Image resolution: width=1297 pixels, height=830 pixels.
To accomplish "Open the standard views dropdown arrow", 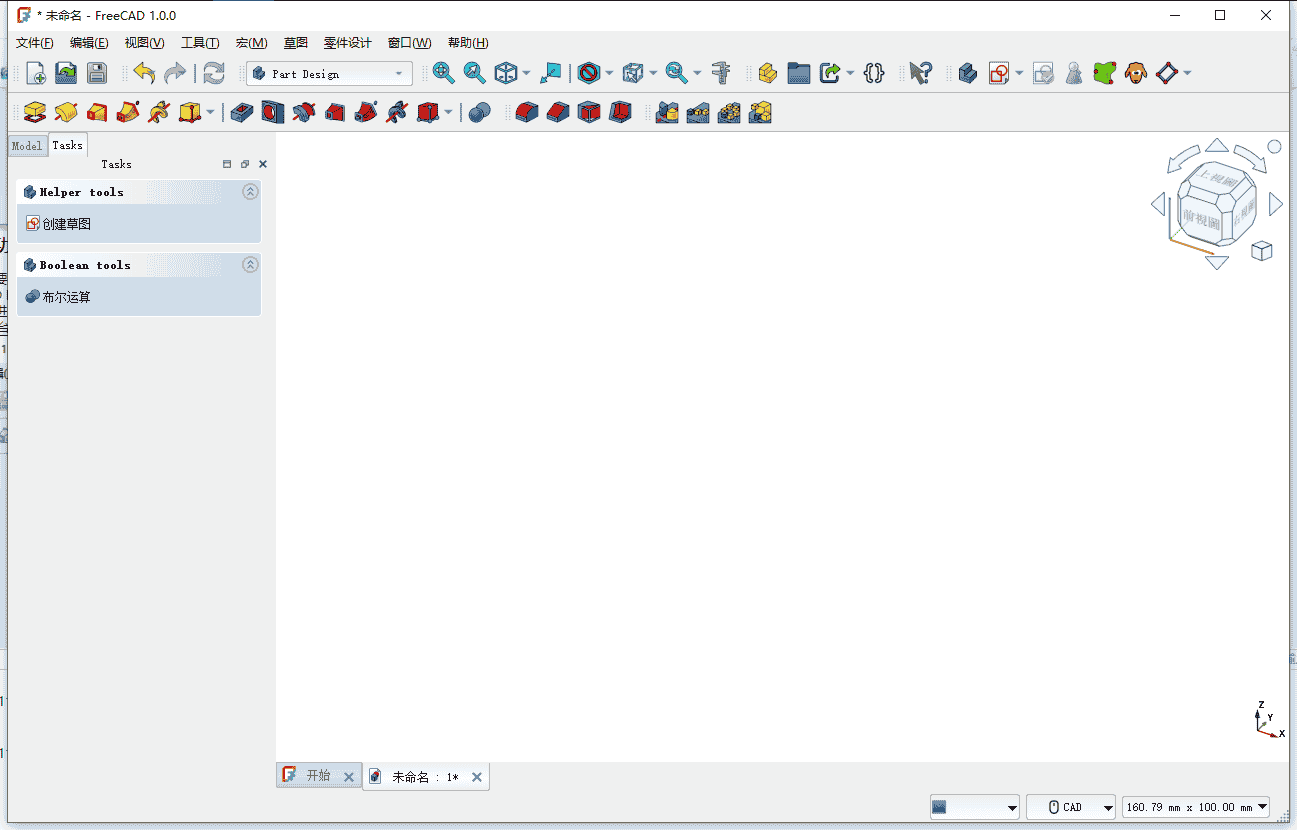I will pos(527,74).
